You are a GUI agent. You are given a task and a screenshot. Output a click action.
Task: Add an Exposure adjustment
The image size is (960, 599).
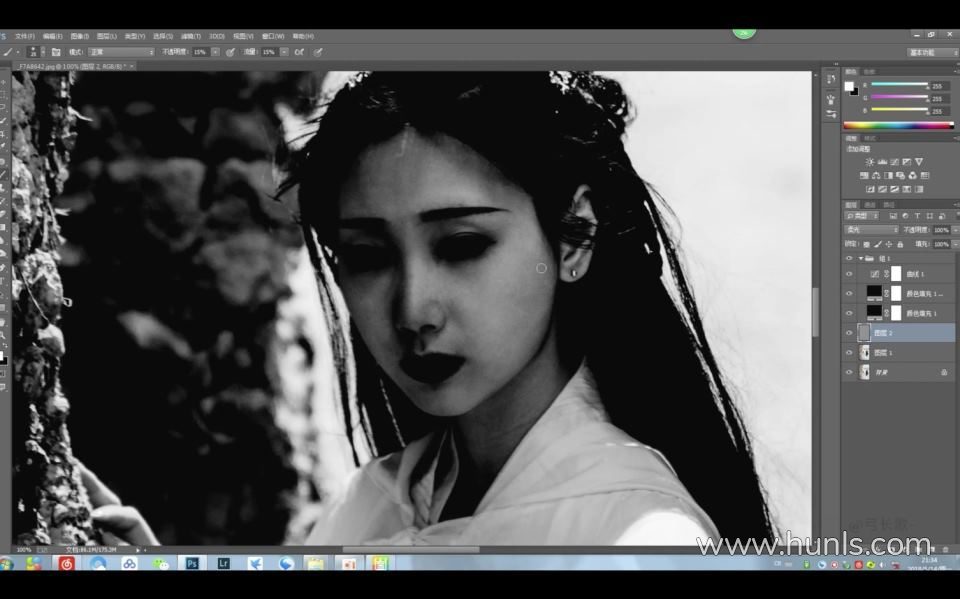[907, 162]
